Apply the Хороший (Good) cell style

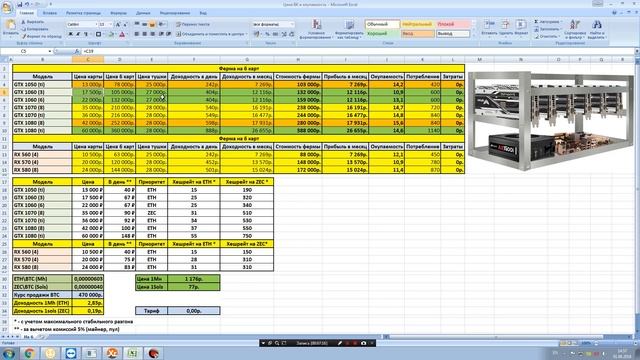pos(382,33)
